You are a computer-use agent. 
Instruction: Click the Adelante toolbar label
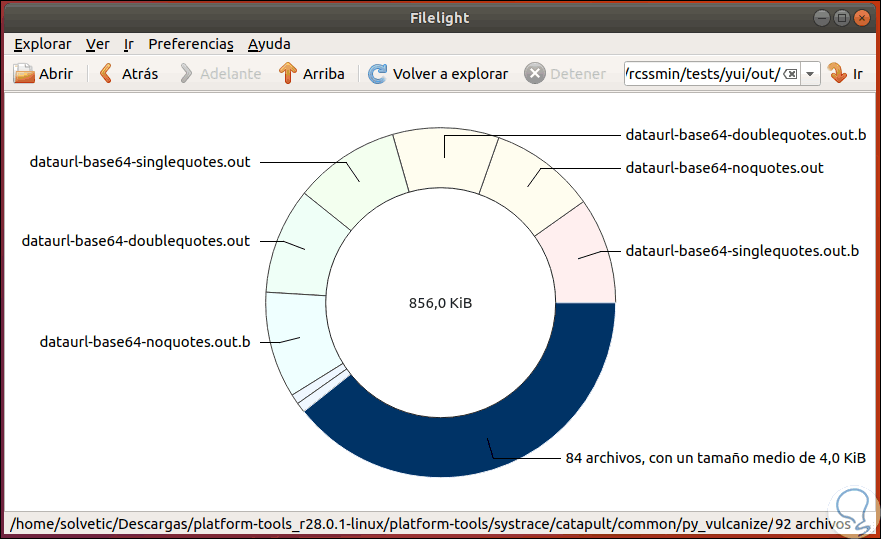[x=230, y=74]
